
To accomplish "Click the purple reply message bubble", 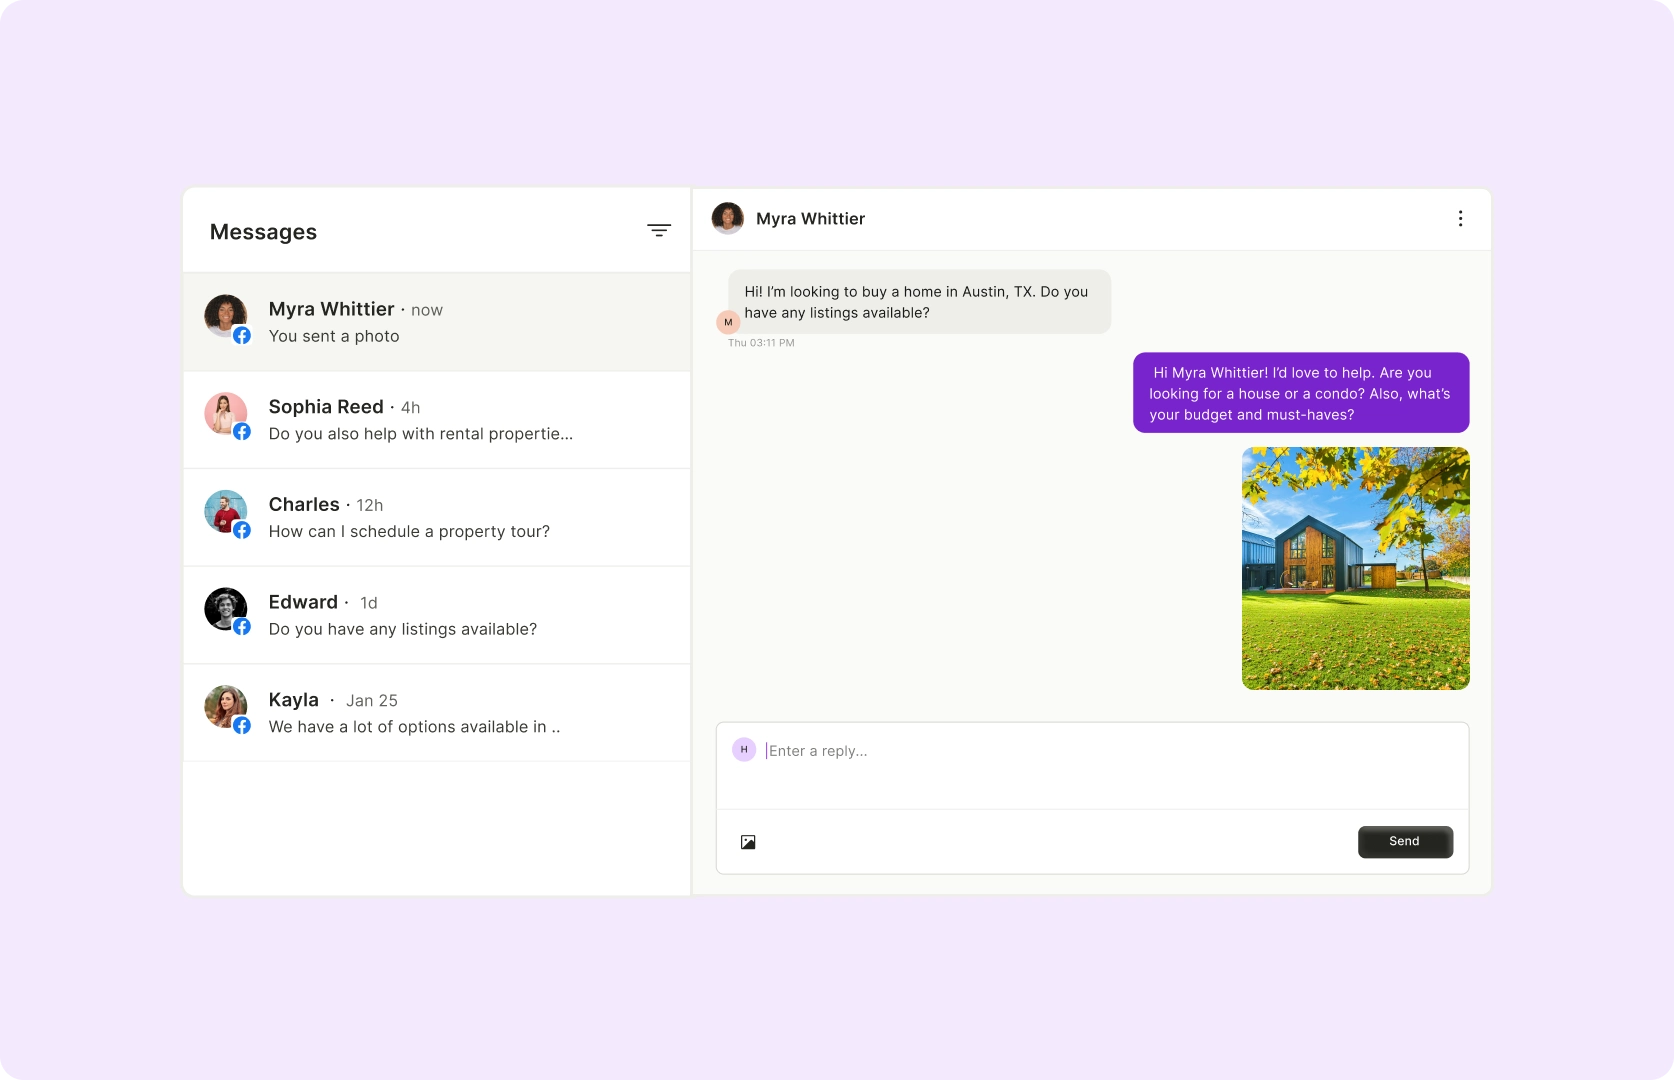I will 1301,393.
